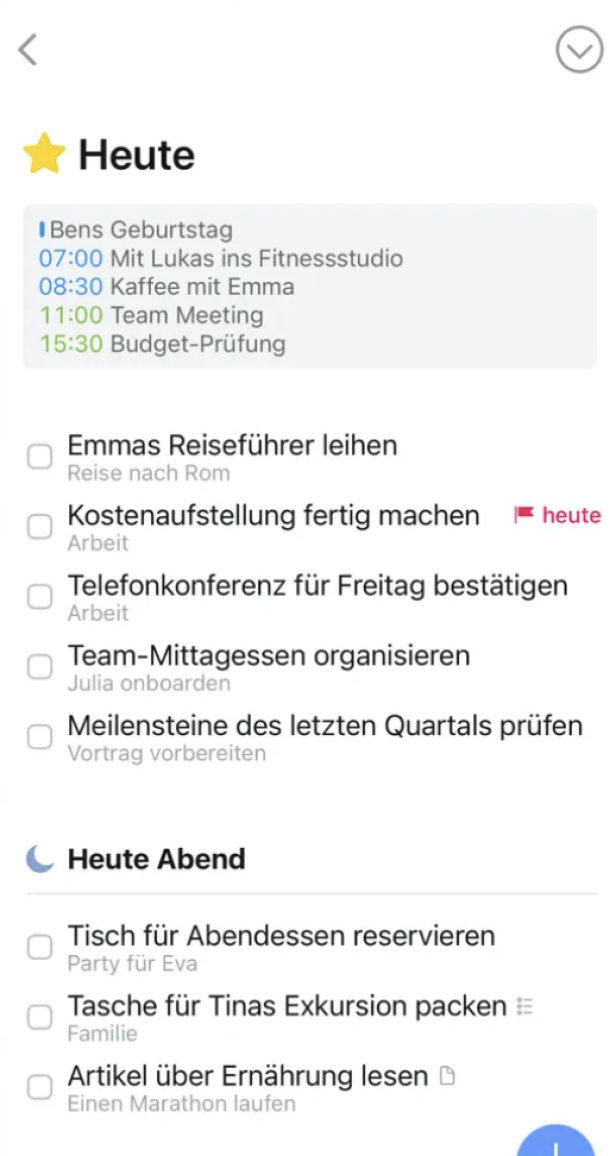
Task: Open the 11:00 Team Meeting calendar entry
Action: [150, 314]
